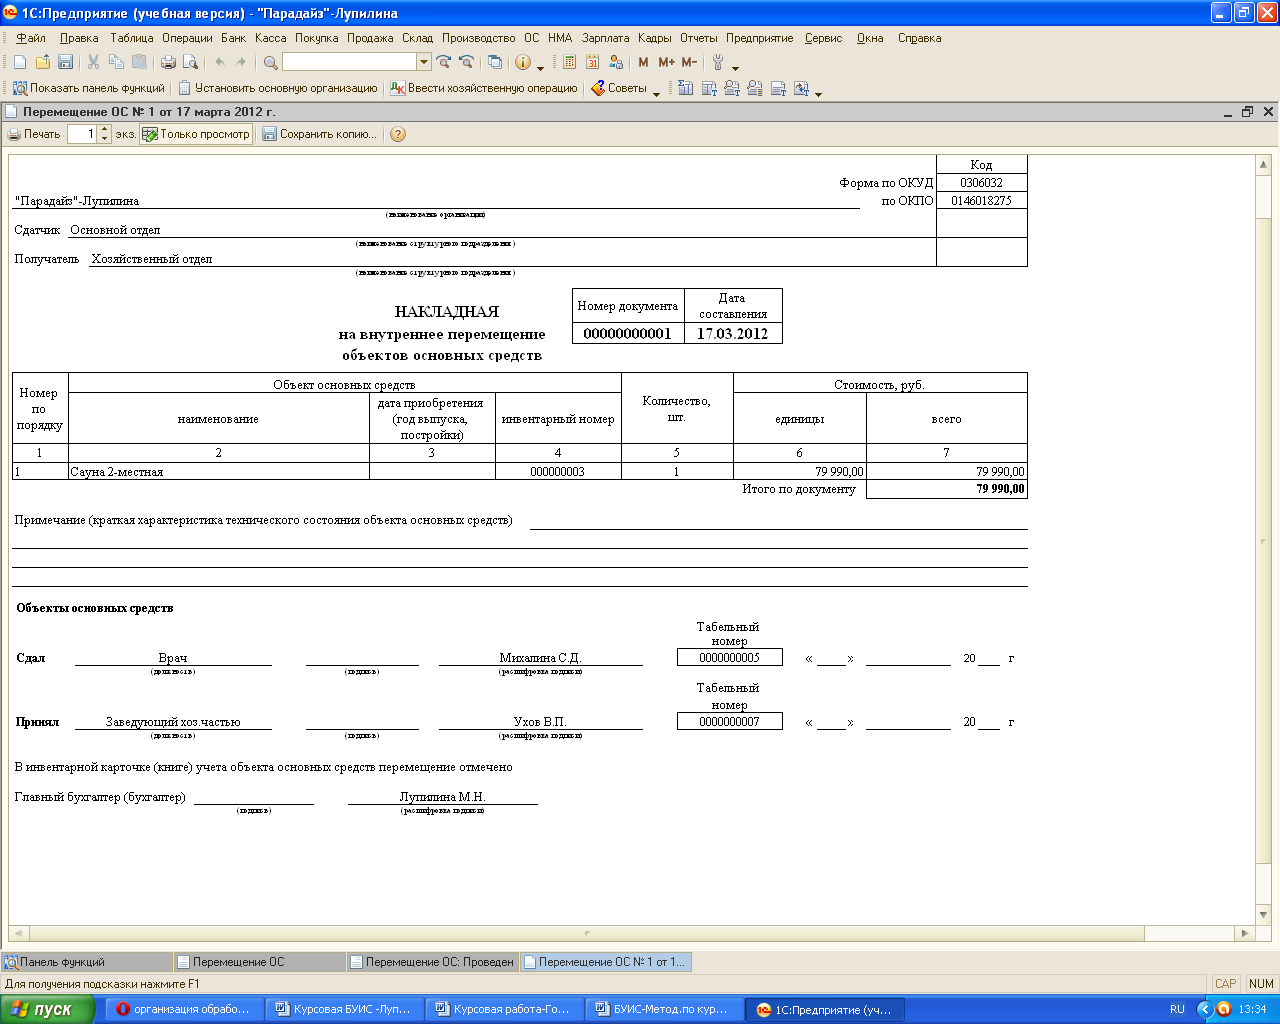
Task: Expand the search field dropdown arrow
Action: point(424,62)
